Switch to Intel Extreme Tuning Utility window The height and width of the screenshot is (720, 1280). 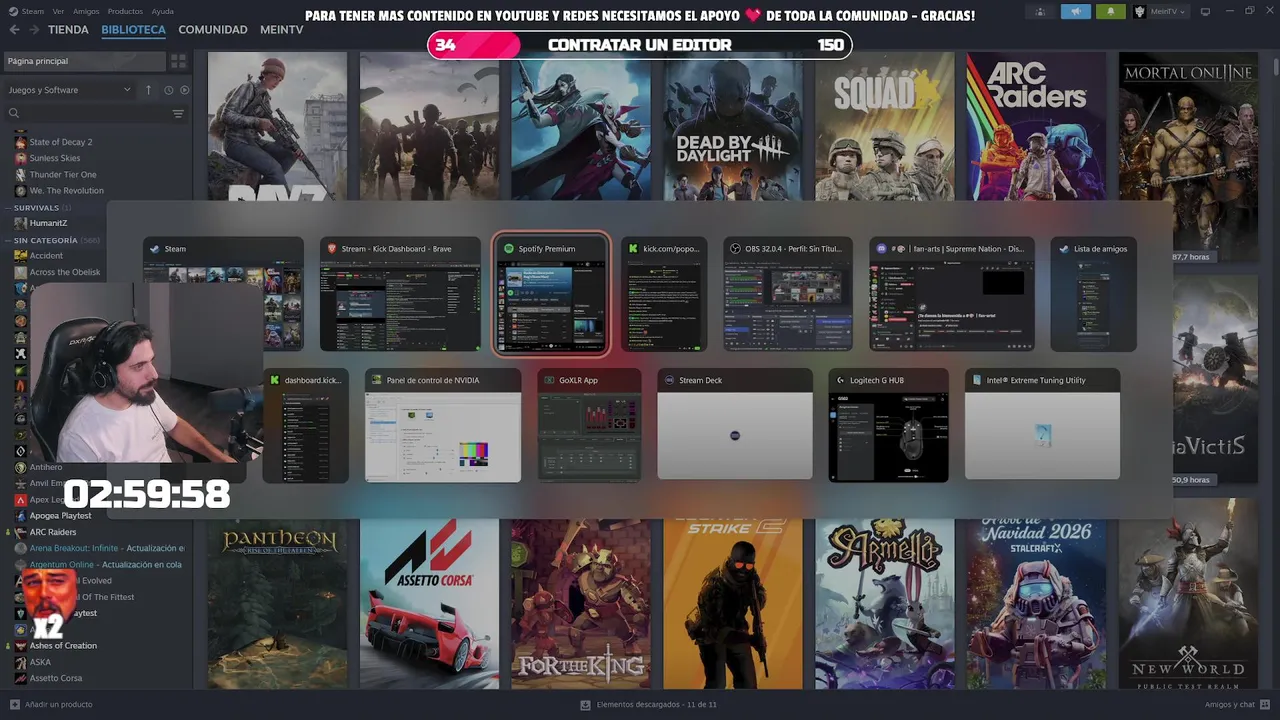click(x=1042, y=426)
